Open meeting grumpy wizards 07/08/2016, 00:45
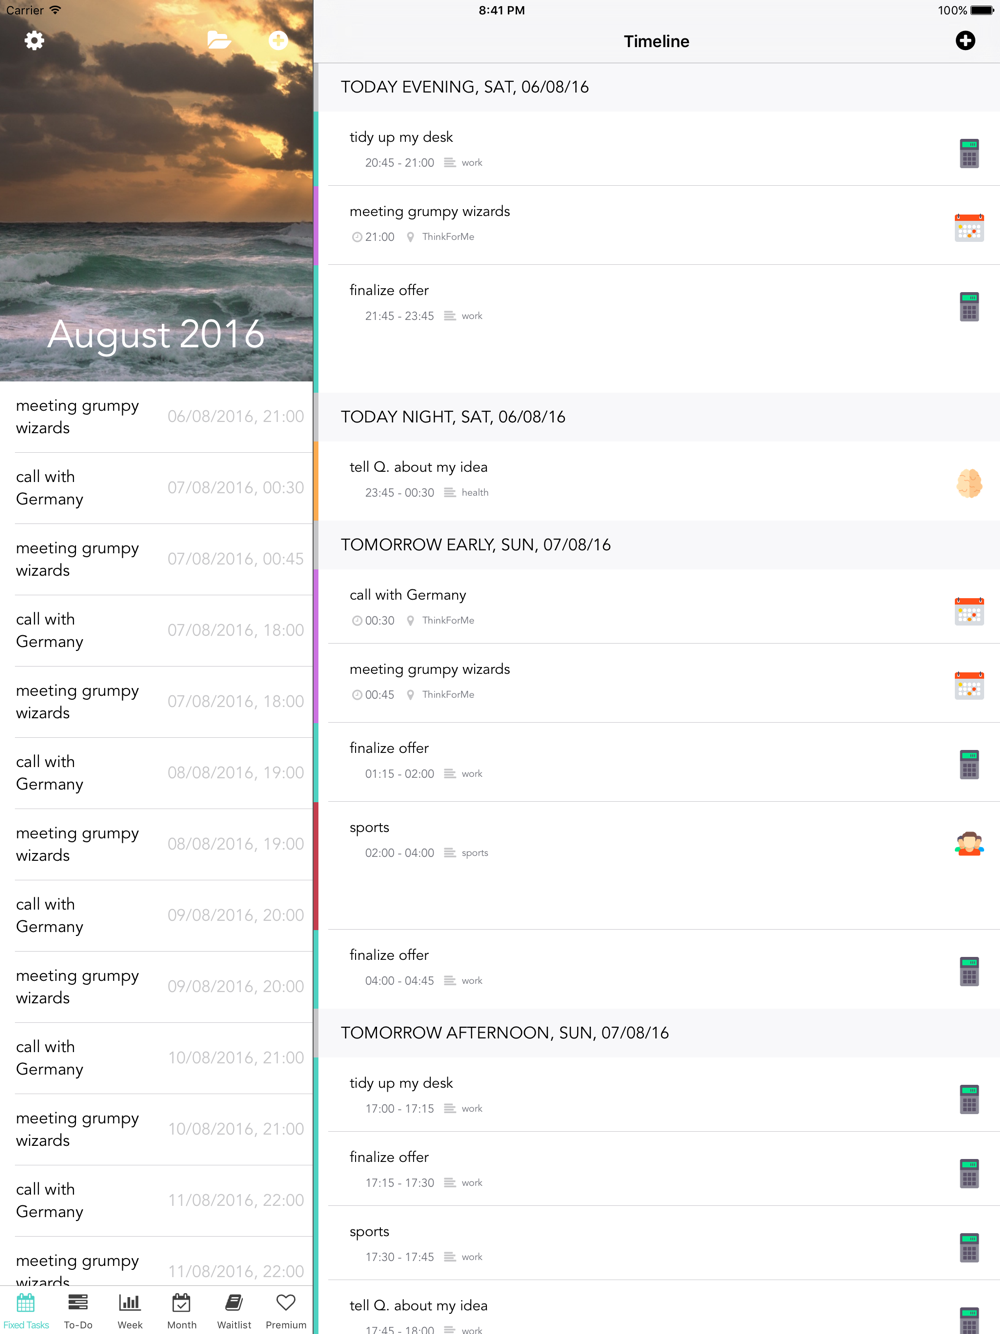The width and height of the screenshot is (1000, 1334). pos(156,559)
